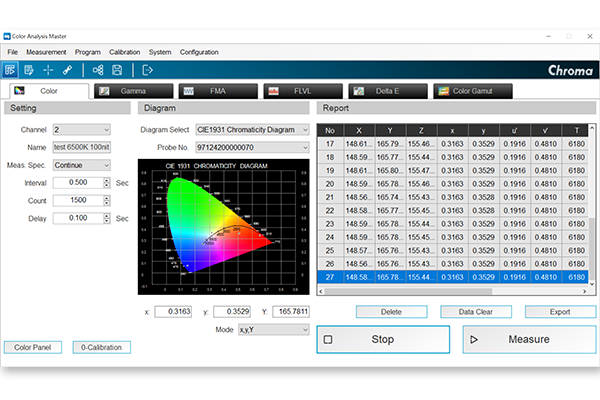Click the Export button

(560, 312)
